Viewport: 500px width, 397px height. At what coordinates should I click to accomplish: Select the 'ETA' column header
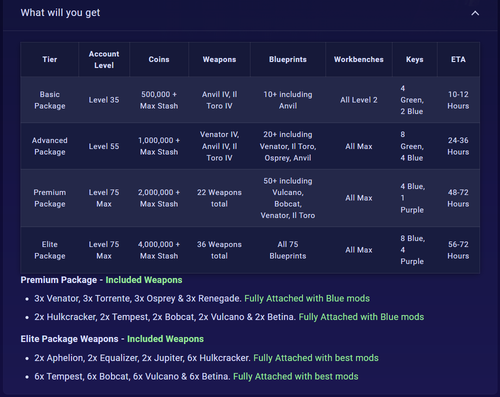tap(458, 59)
